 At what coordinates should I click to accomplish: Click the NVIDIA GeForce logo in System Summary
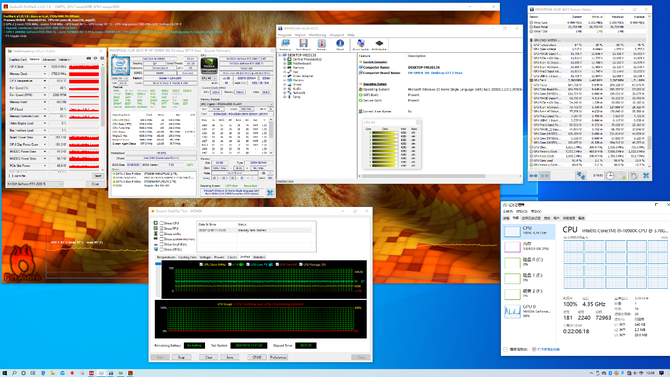[209, 66]
